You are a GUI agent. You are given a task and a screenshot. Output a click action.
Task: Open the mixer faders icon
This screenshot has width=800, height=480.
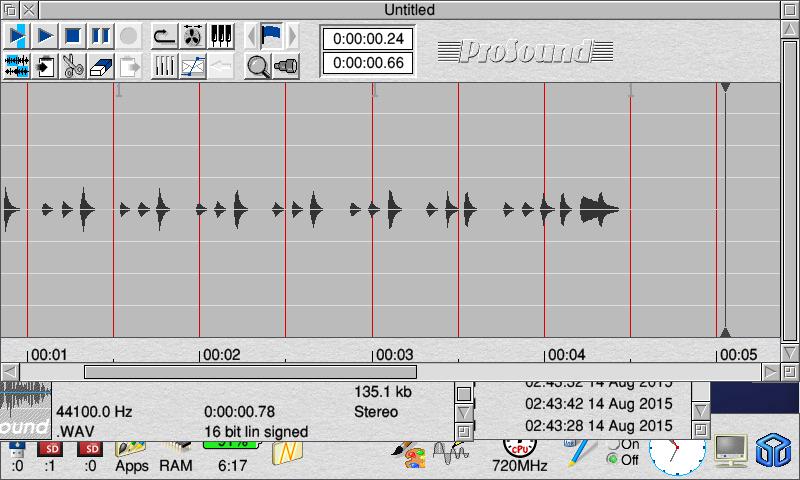click(165, 67)
